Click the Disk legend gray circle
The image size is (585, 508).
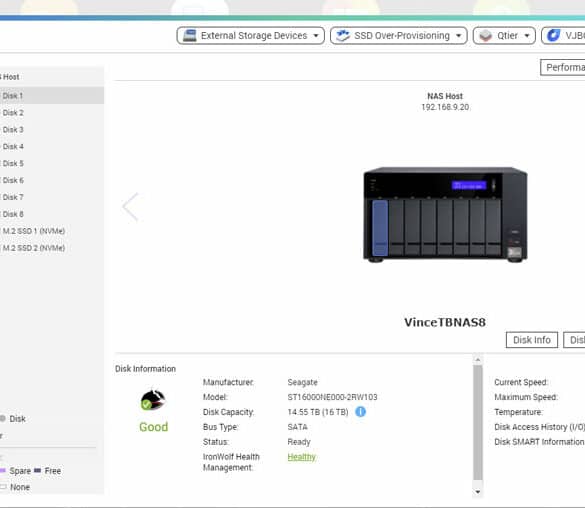coord(3,418)
